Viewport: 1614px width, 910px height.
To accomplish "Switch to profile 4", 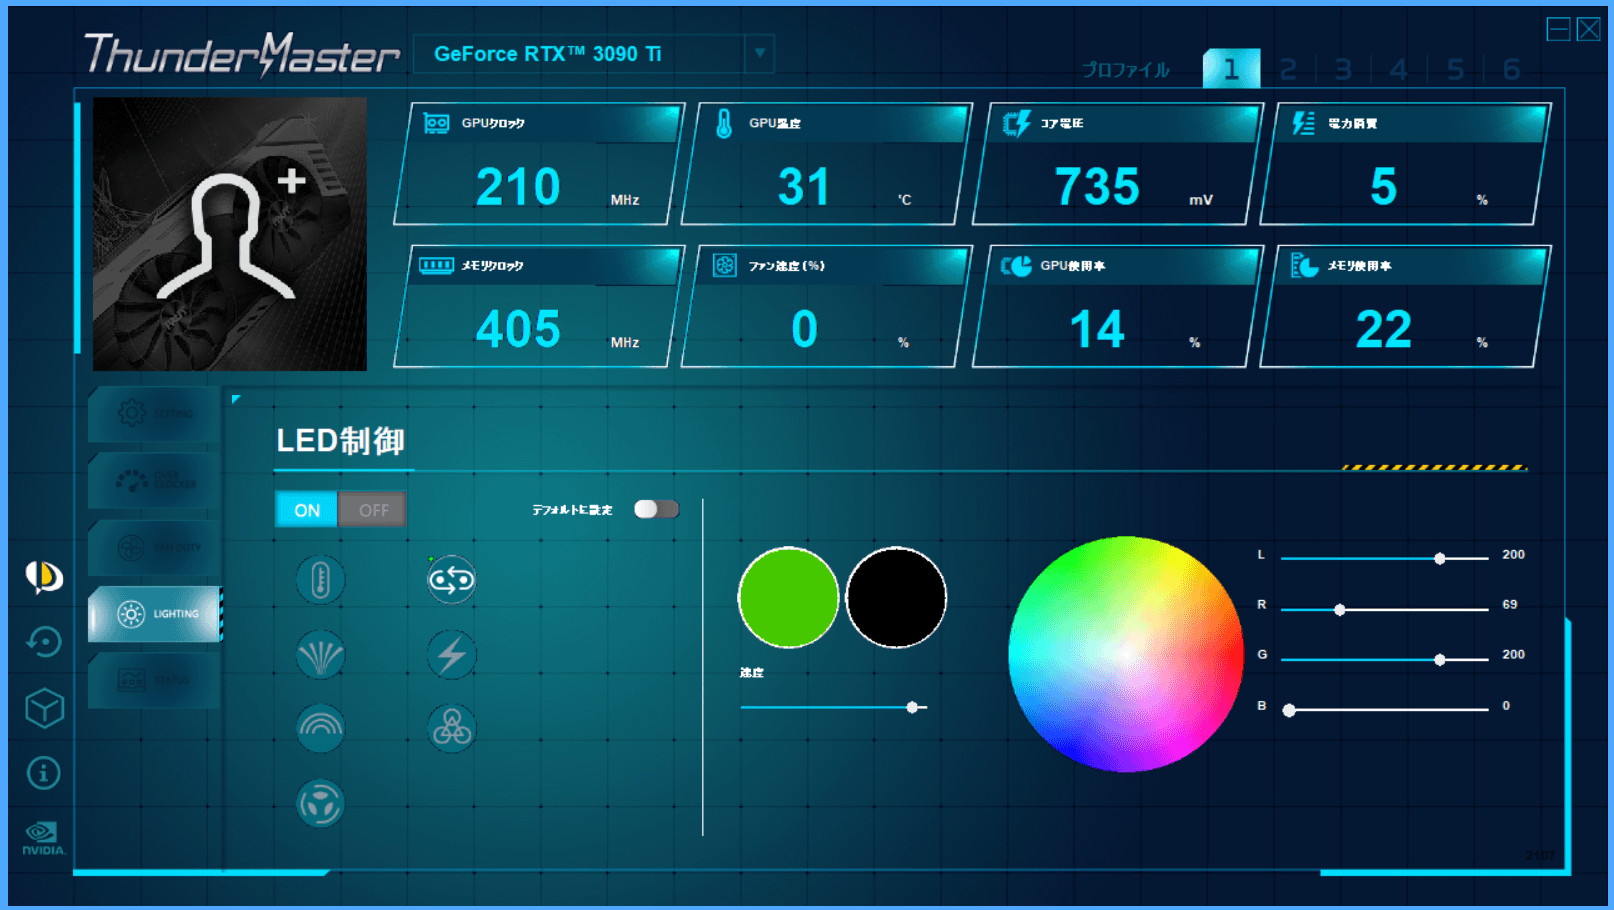I will click(x=1399, y=69).
